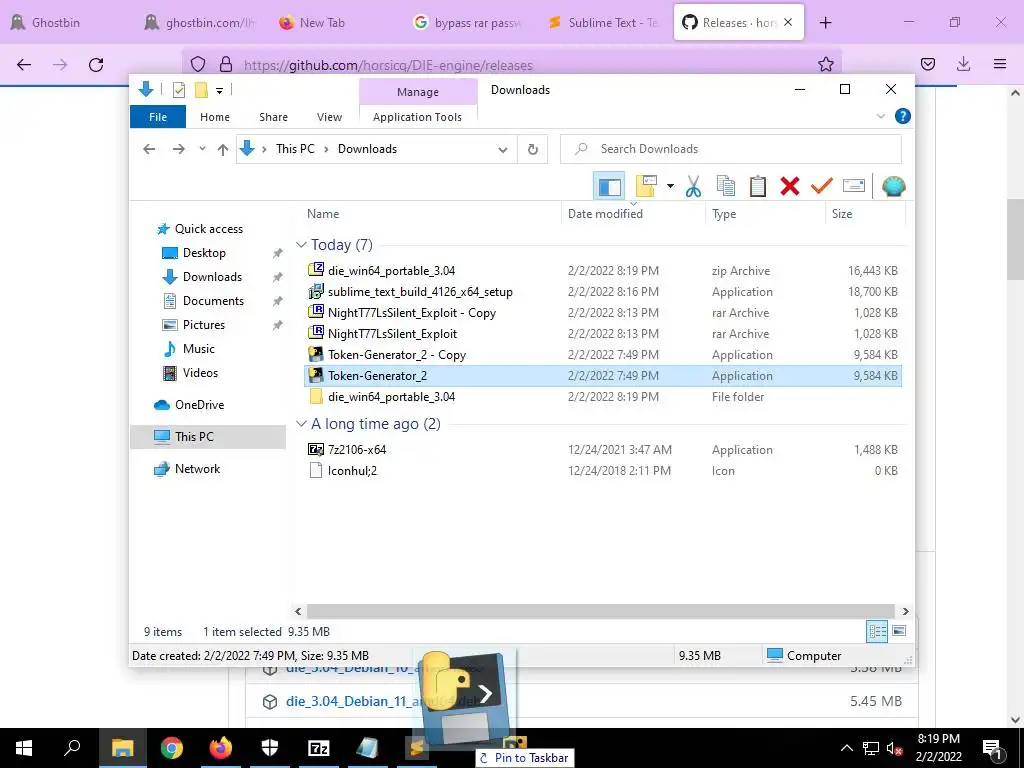Select Documents in navigation pane
This screenshot has width=1024, height=768.
click(x=213, y=301)
